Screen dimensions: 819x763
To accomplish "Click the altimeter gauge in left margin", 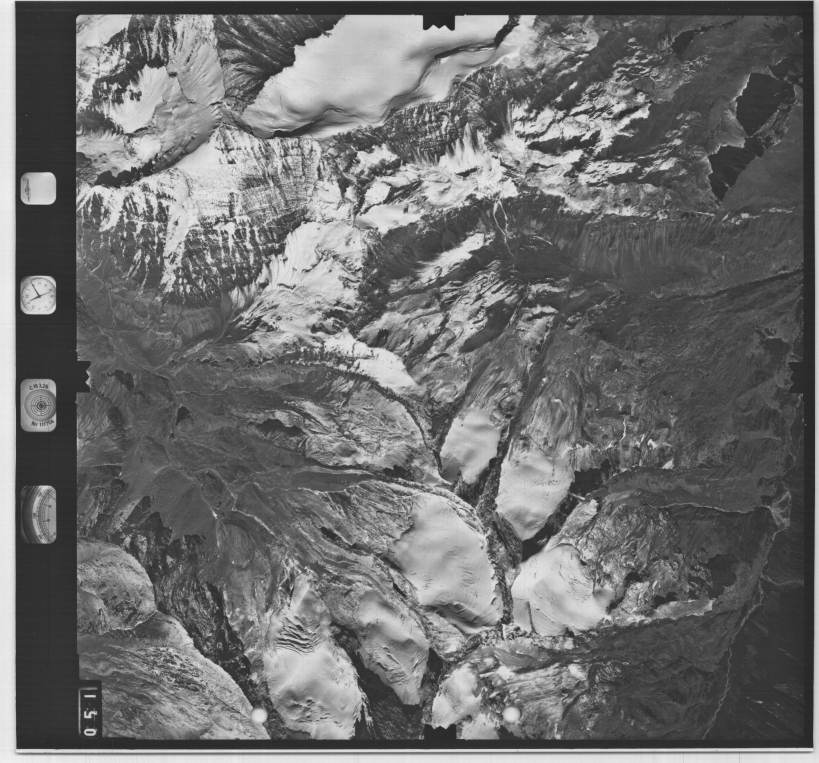I will pos(39,514).
